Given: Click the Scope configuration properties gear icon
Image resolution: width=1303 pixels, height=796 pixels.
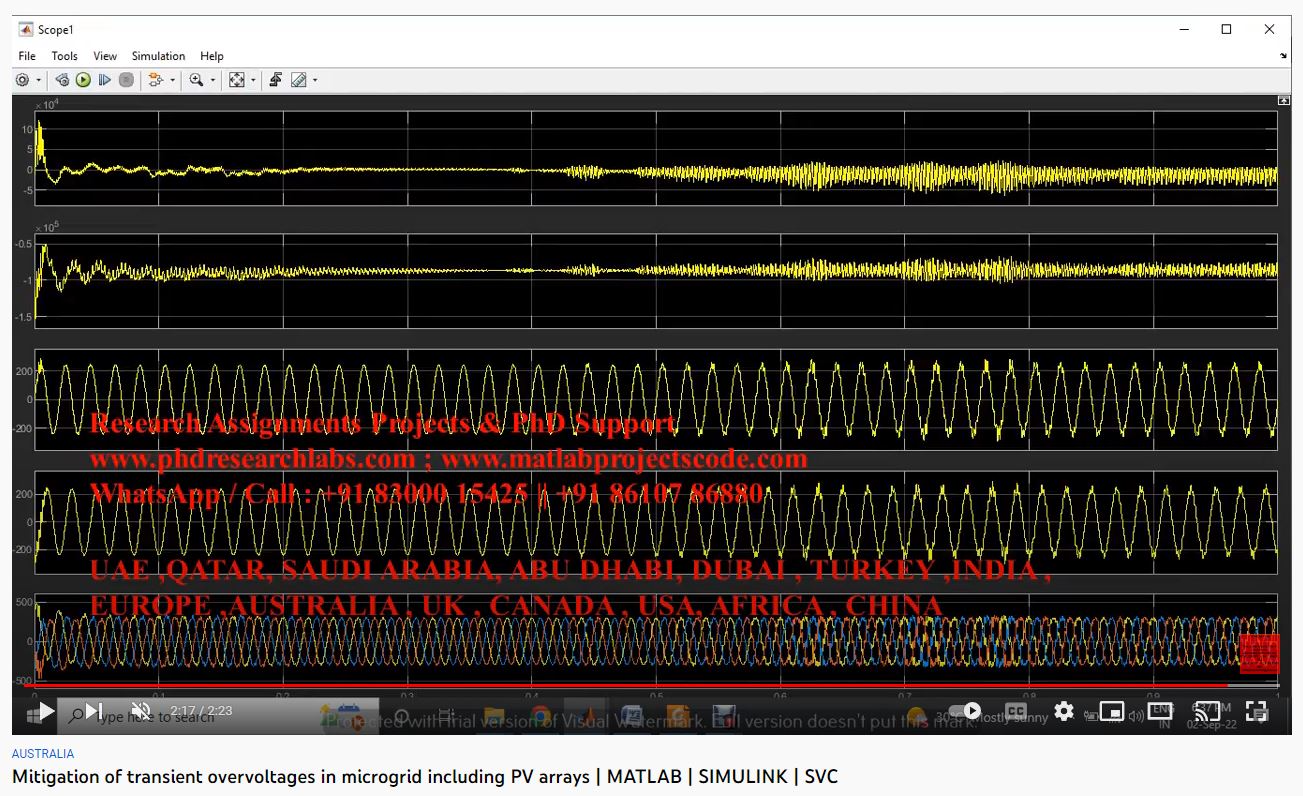Looking at the screenshot, I should (x=22, y=80).
